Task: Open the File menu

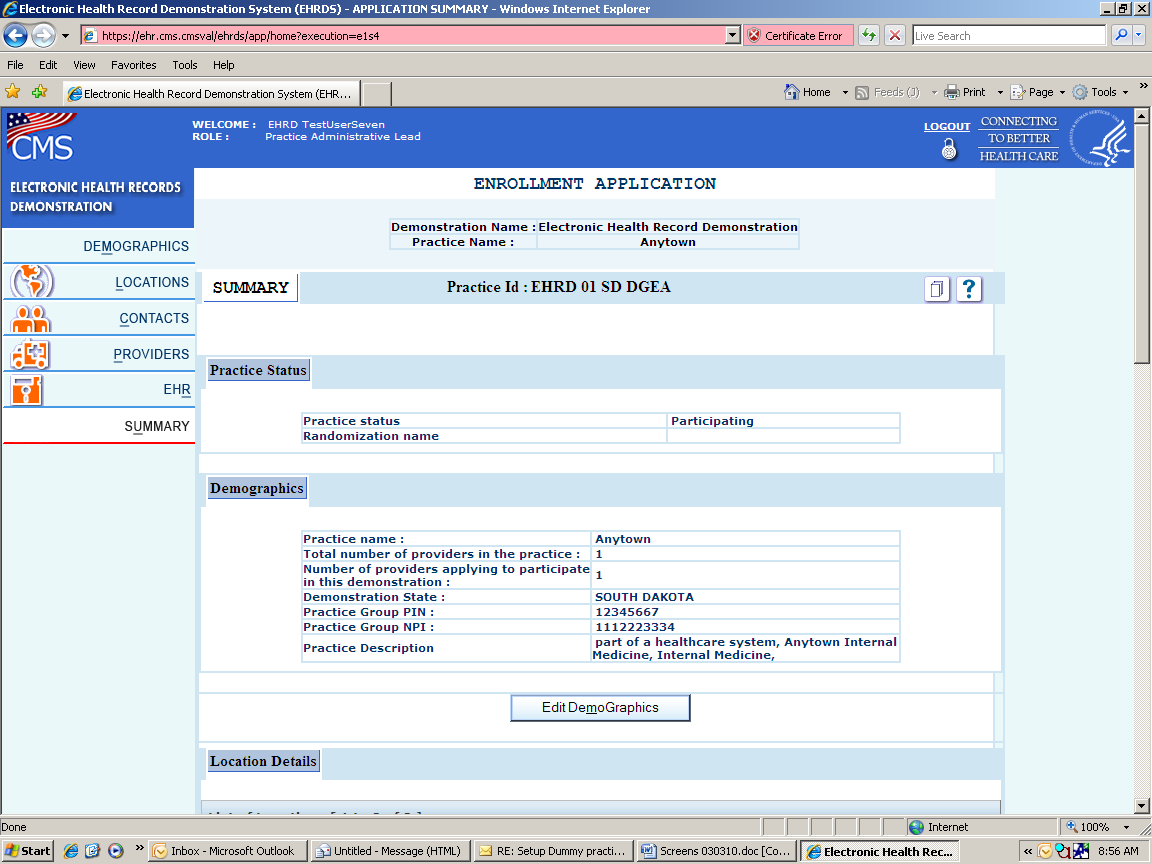Action: click(15, 65)
